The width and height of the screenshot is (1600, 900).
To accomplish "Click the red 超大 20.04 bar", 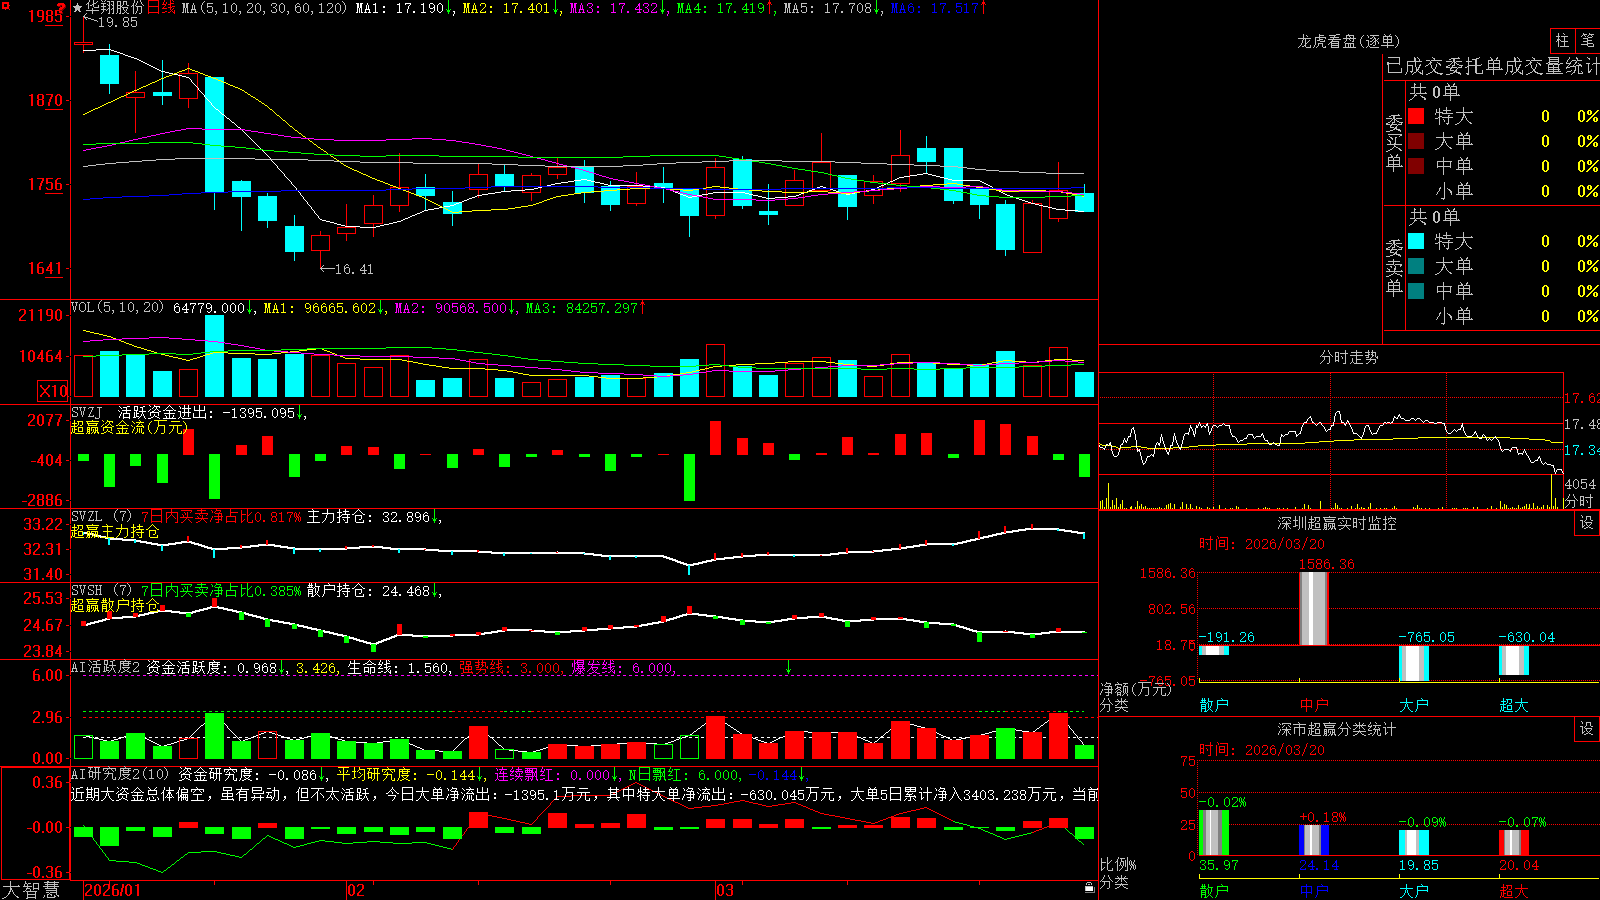I will point(1514,842).
